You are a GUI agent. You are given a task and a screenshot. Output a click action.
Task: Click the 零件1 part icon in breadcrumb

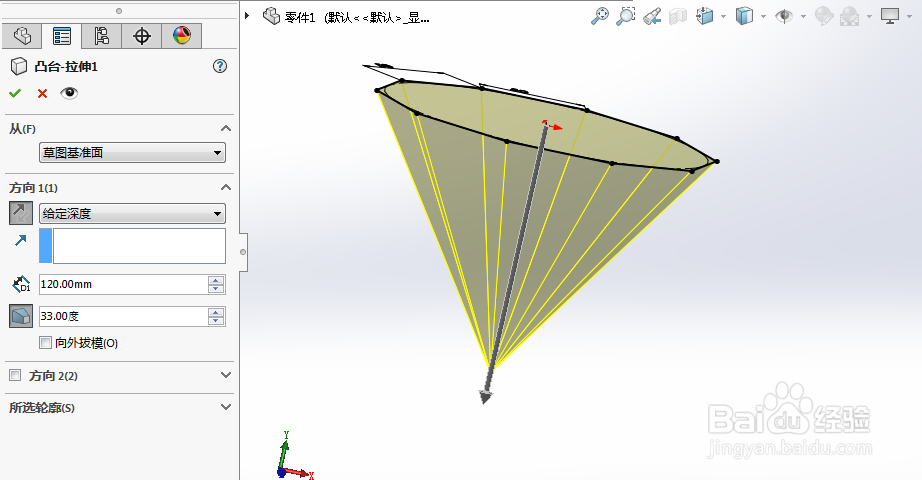(x=271, y=16)
